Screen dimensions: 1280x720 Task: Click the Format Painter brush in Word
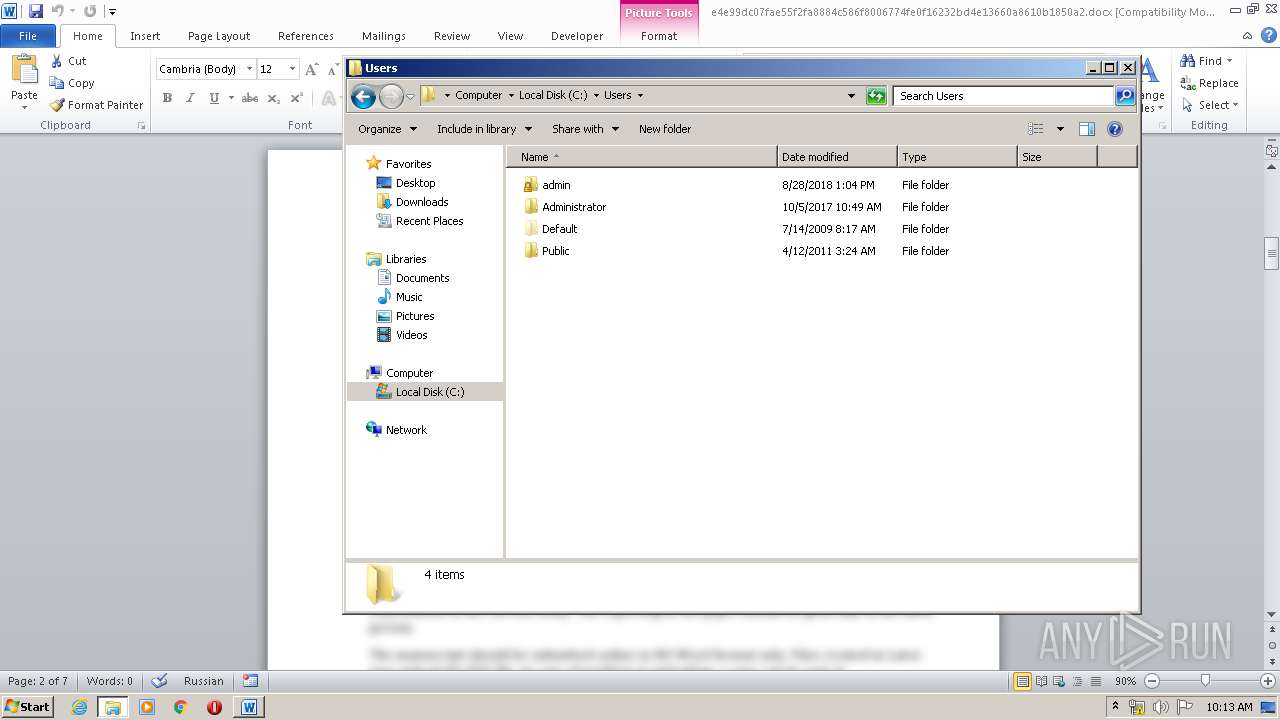coord(96,105)
